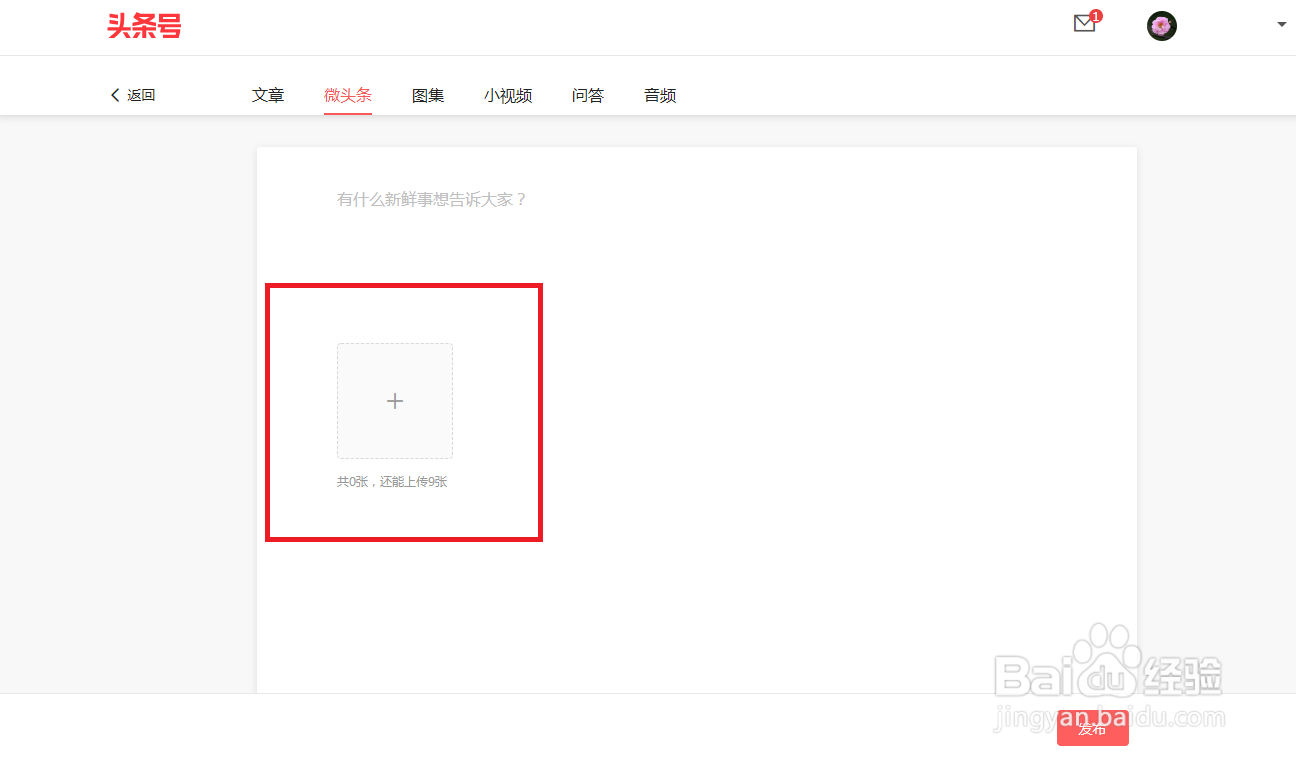Switch to the 文章 tab
The image size is (1296, 761).
(268, 94)
